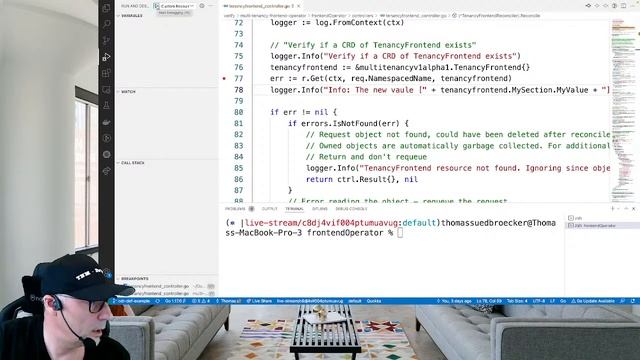Click 'return ctrl.Result{}, nil' on line 86
The height and width of the screenshot is (360, 640).
point(362,179)
